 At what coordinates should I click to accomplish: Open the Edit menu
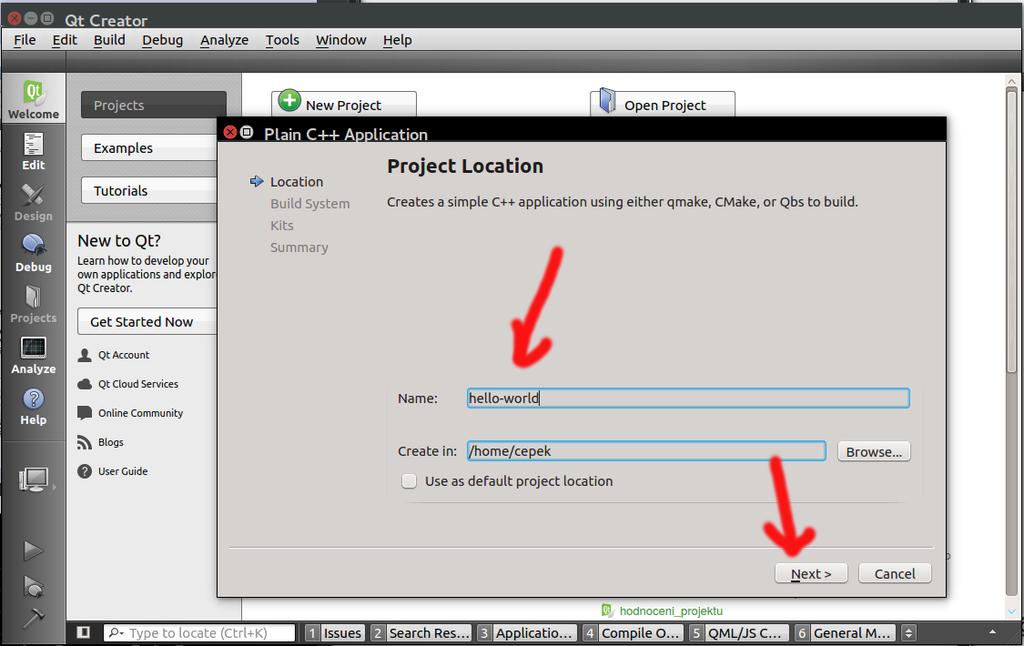coord(65,40)
